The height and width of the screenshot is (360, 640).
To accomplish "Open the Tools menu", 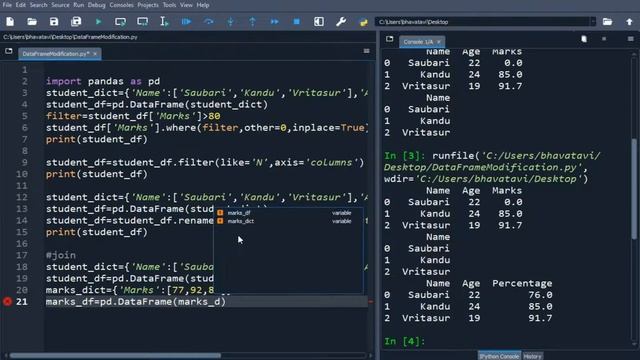I will click(169, 5).
